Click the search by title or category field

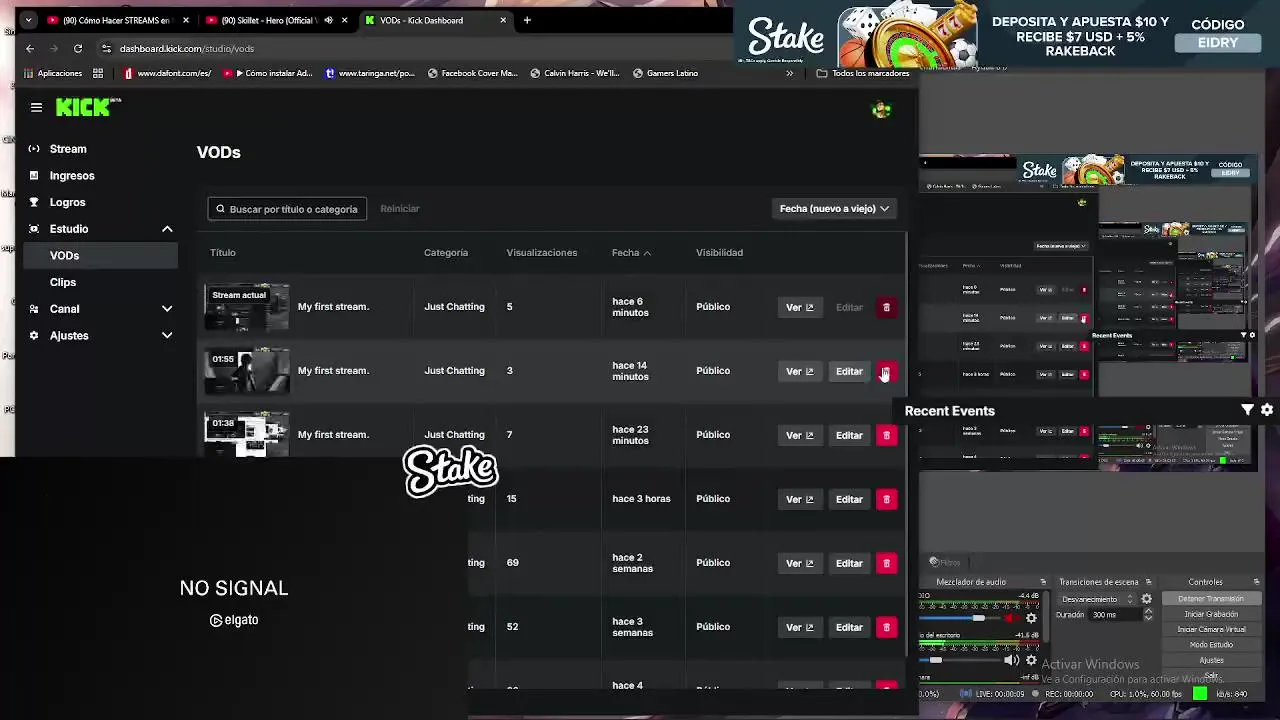(x=287, y=209)
